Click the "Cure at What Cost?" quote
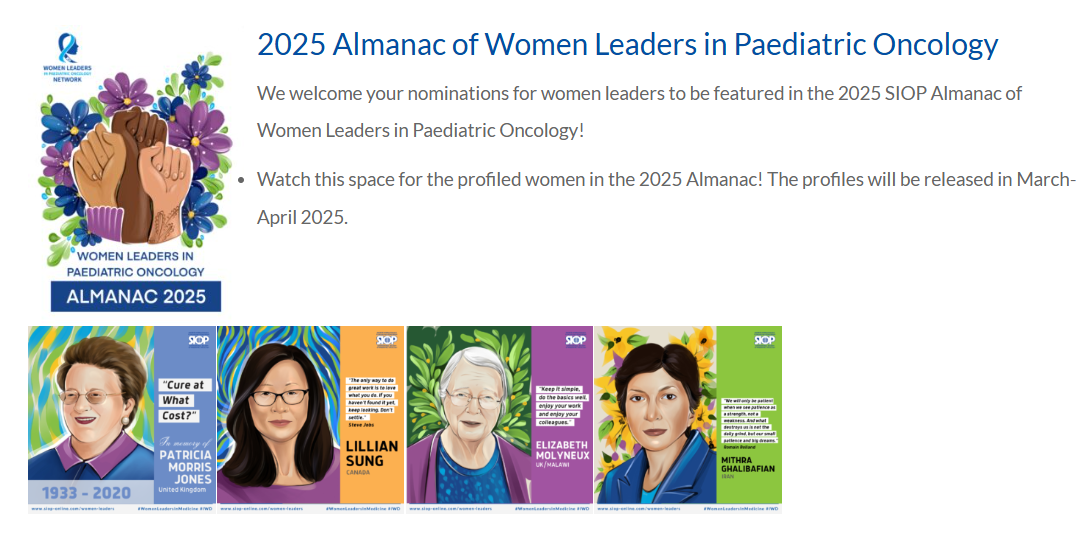Viewport: 1090px width, 546px height. [x=182, y=400]
